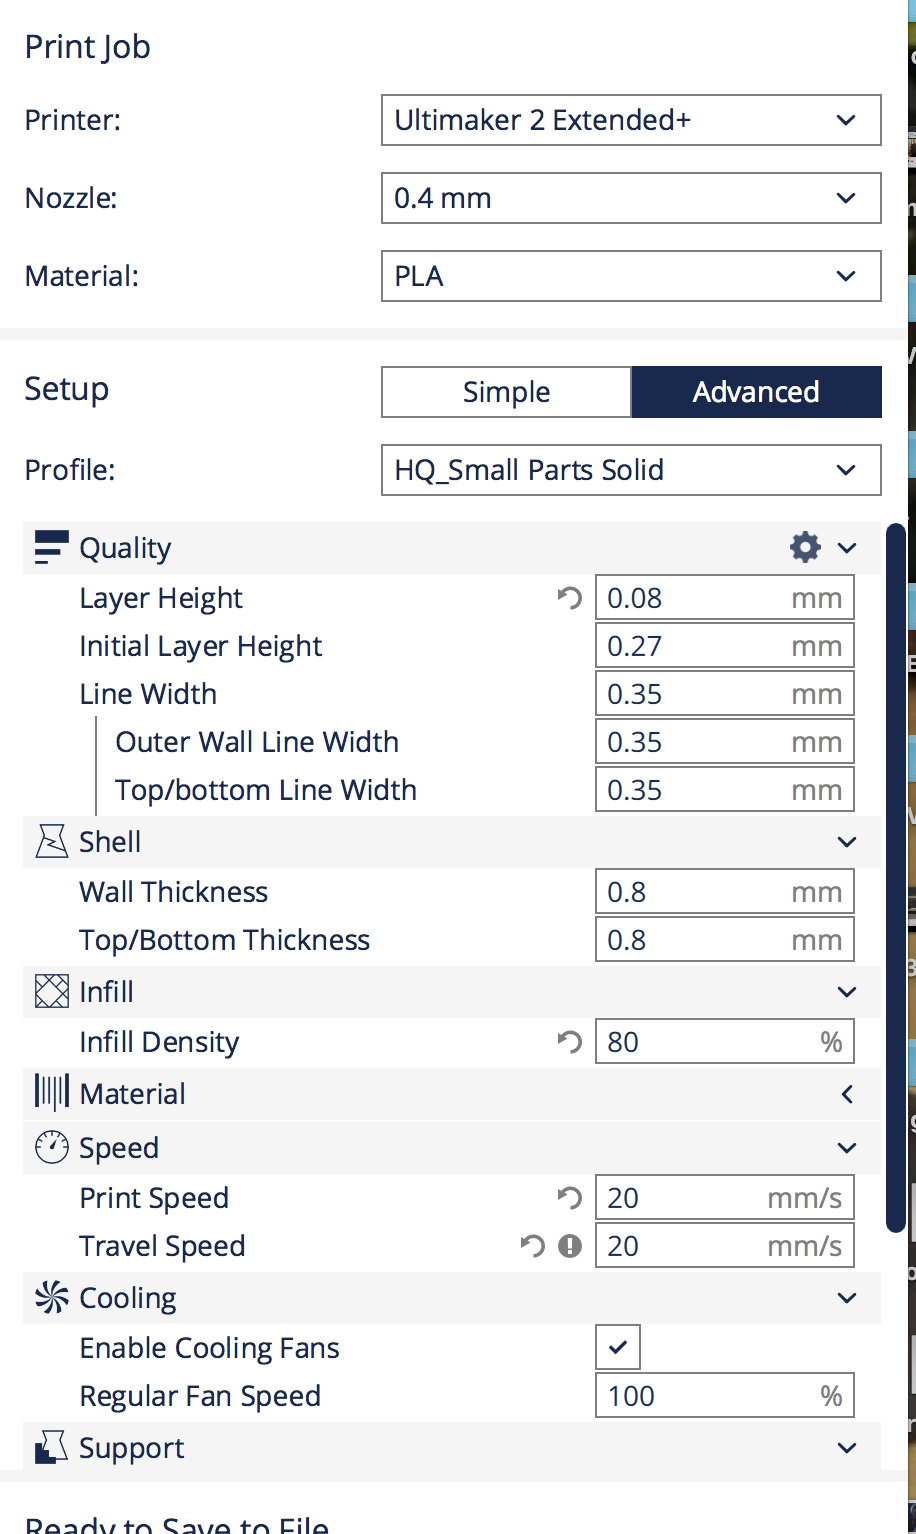Reset Infill Density to default
Image resolution: width=916 pixels, height=1534 pixels.
click(570, 1042)
